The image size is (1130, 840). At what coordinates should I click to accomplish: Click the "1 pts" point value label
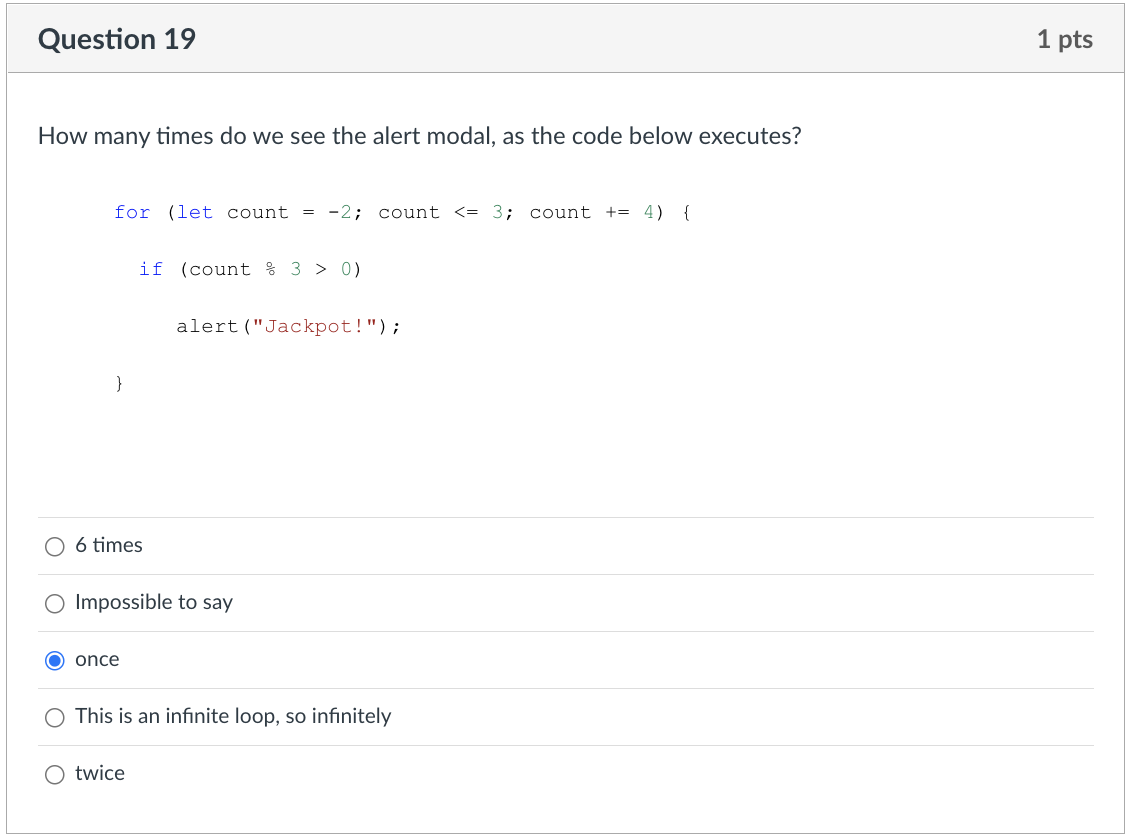1065,39
